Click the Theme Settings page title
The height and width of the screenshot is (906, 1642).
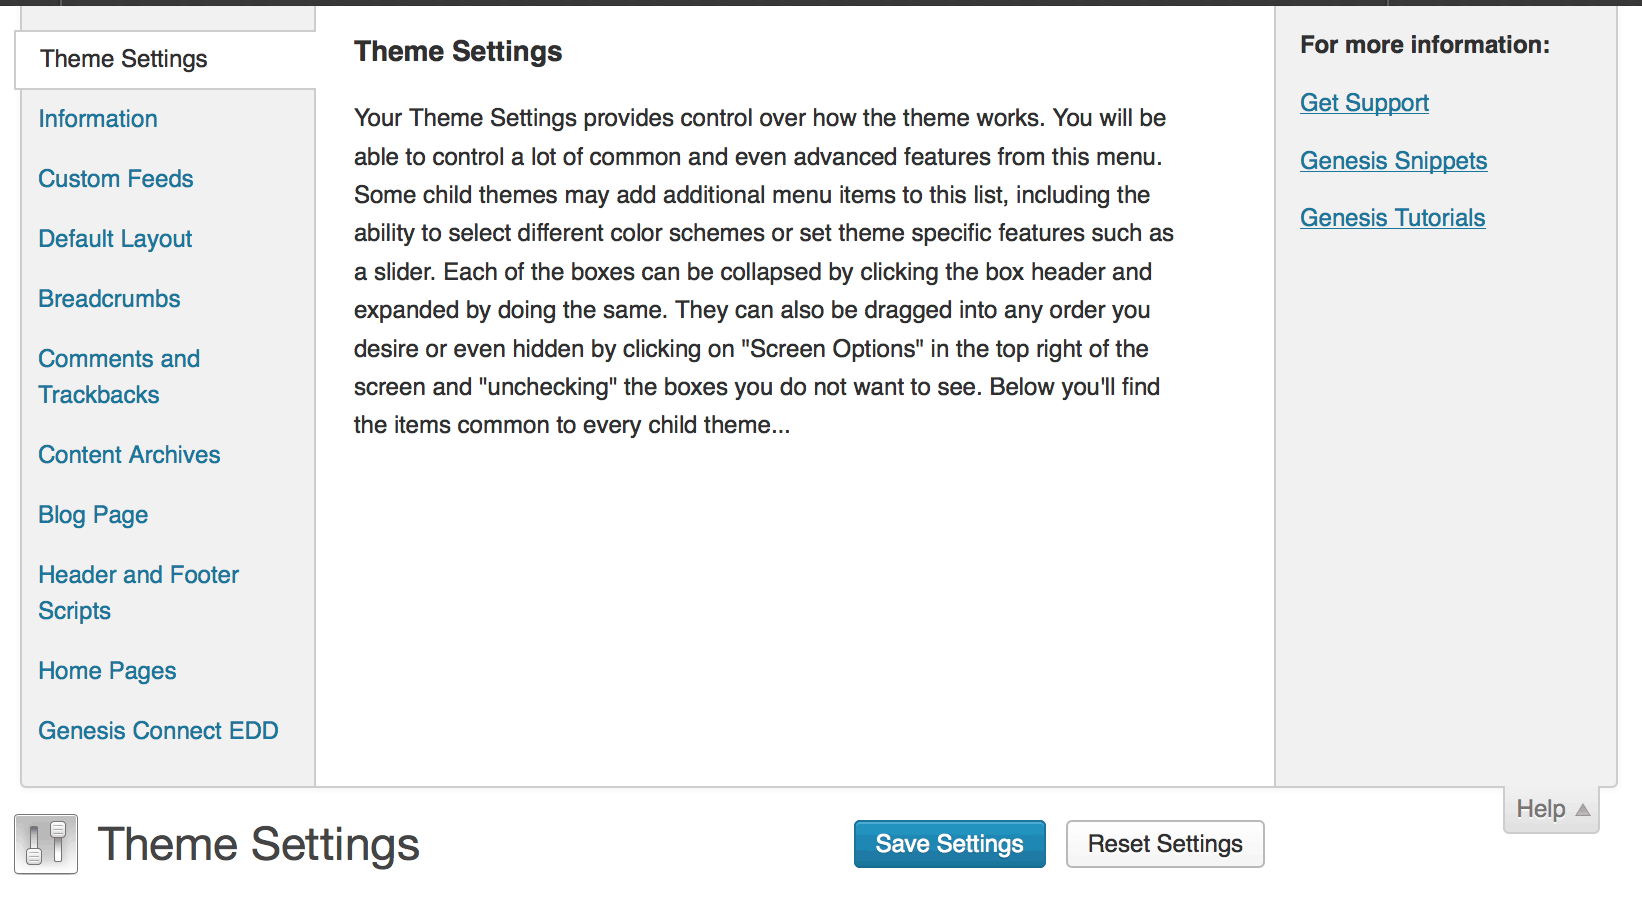(258, 844)
